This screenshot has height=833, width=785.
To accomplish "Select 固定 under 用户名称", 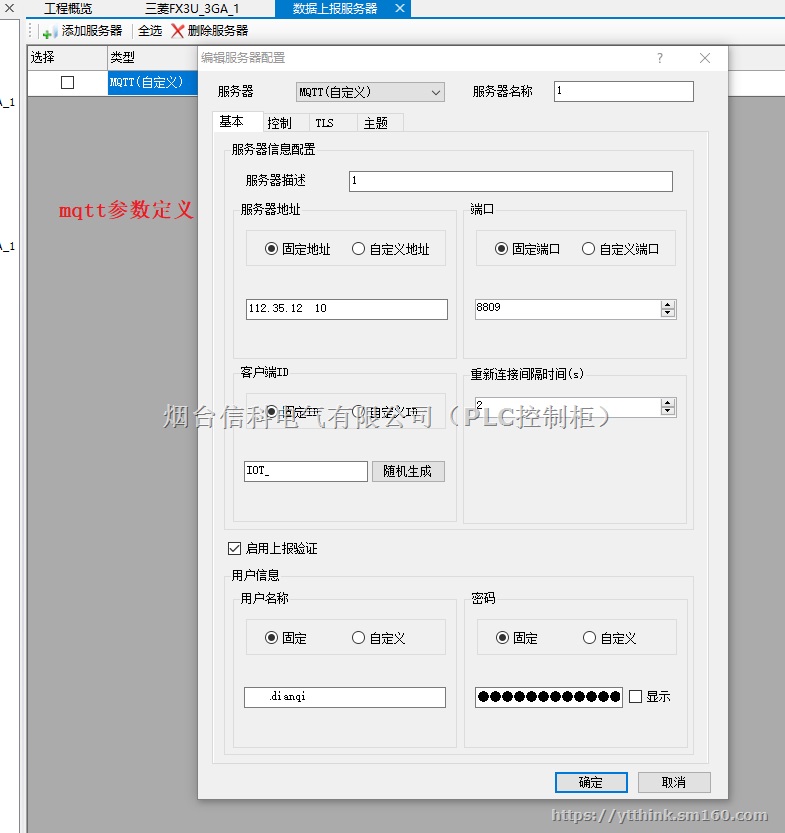I will click(271, 638).
